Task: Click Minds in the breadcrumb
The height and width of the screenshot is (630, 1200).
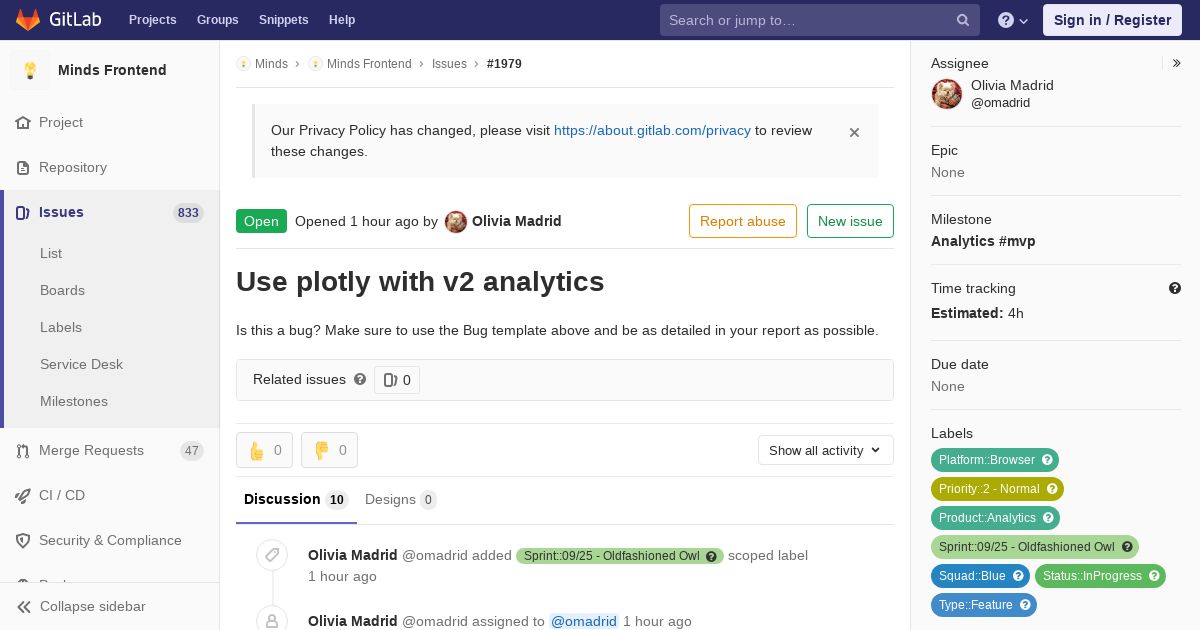Action: point(271,64)
